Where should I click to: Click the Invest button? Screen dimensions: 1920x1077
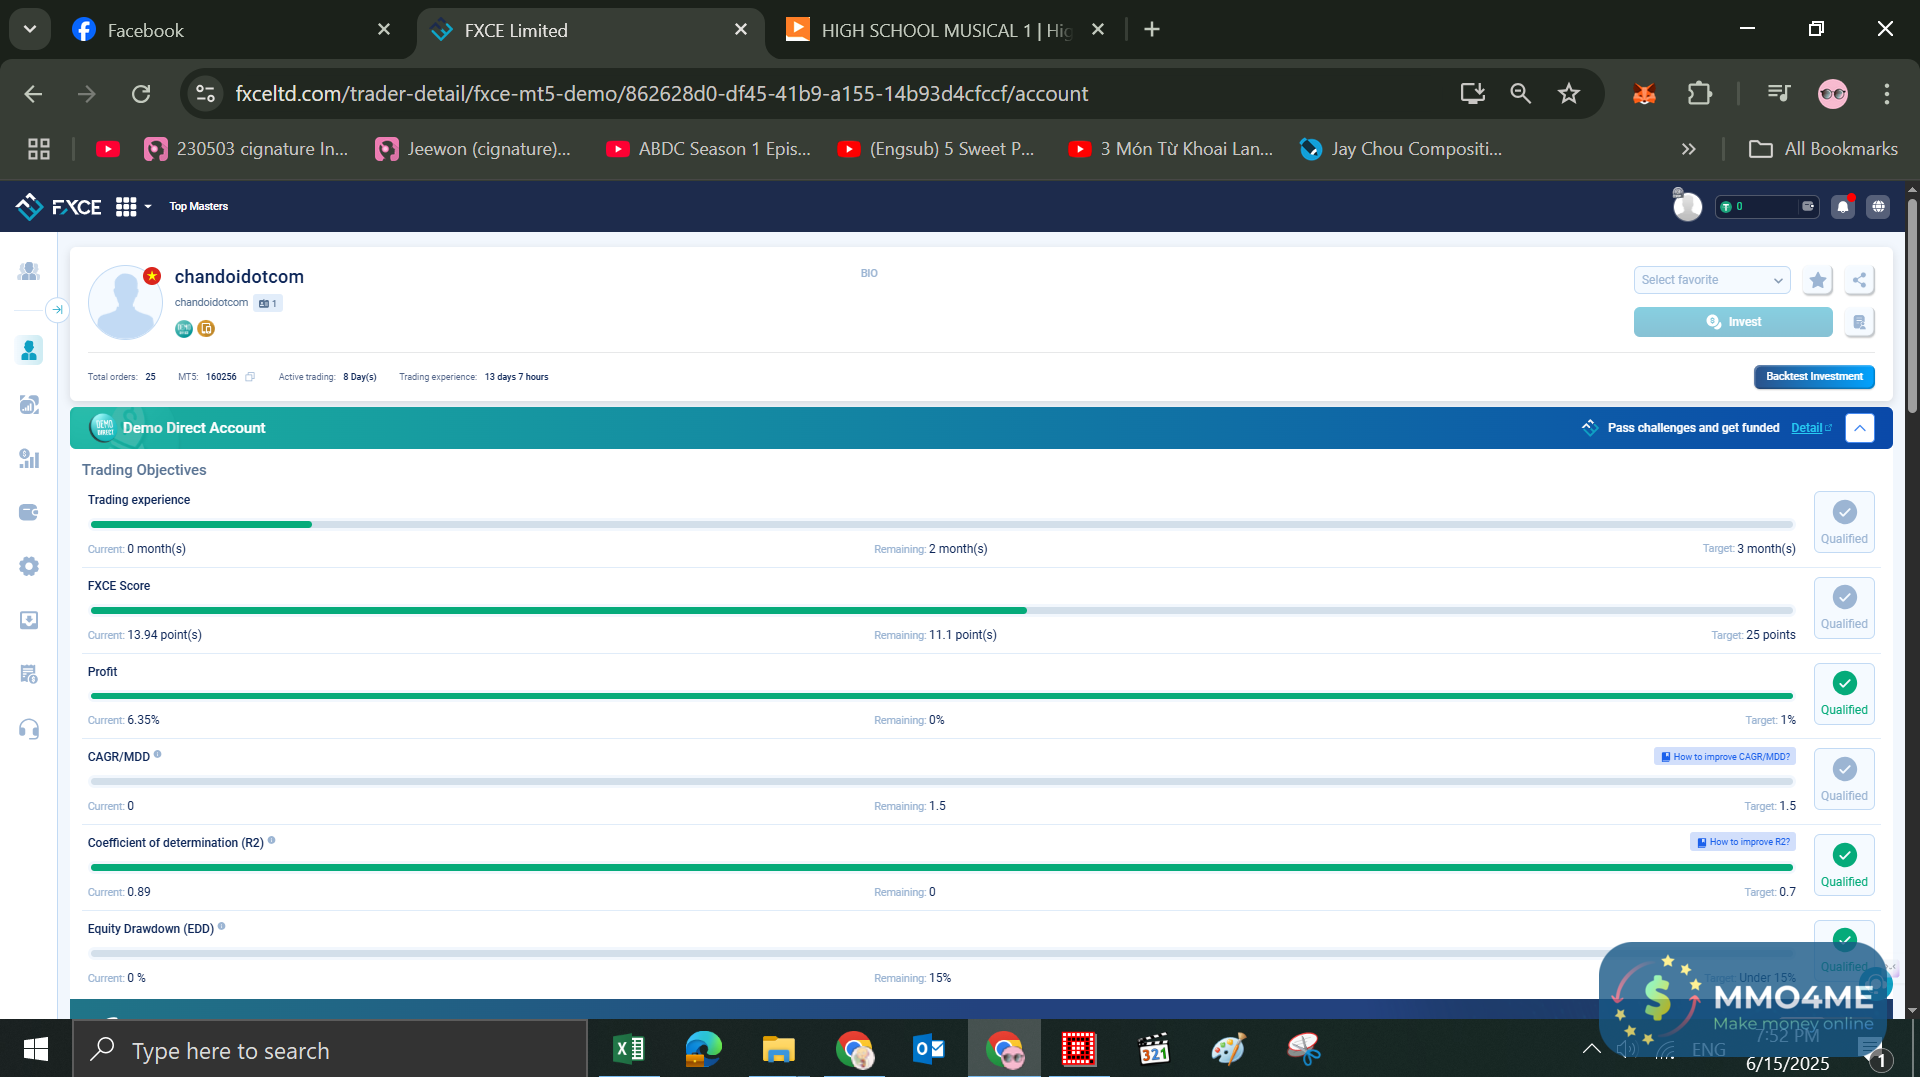tap(1733, 322)
